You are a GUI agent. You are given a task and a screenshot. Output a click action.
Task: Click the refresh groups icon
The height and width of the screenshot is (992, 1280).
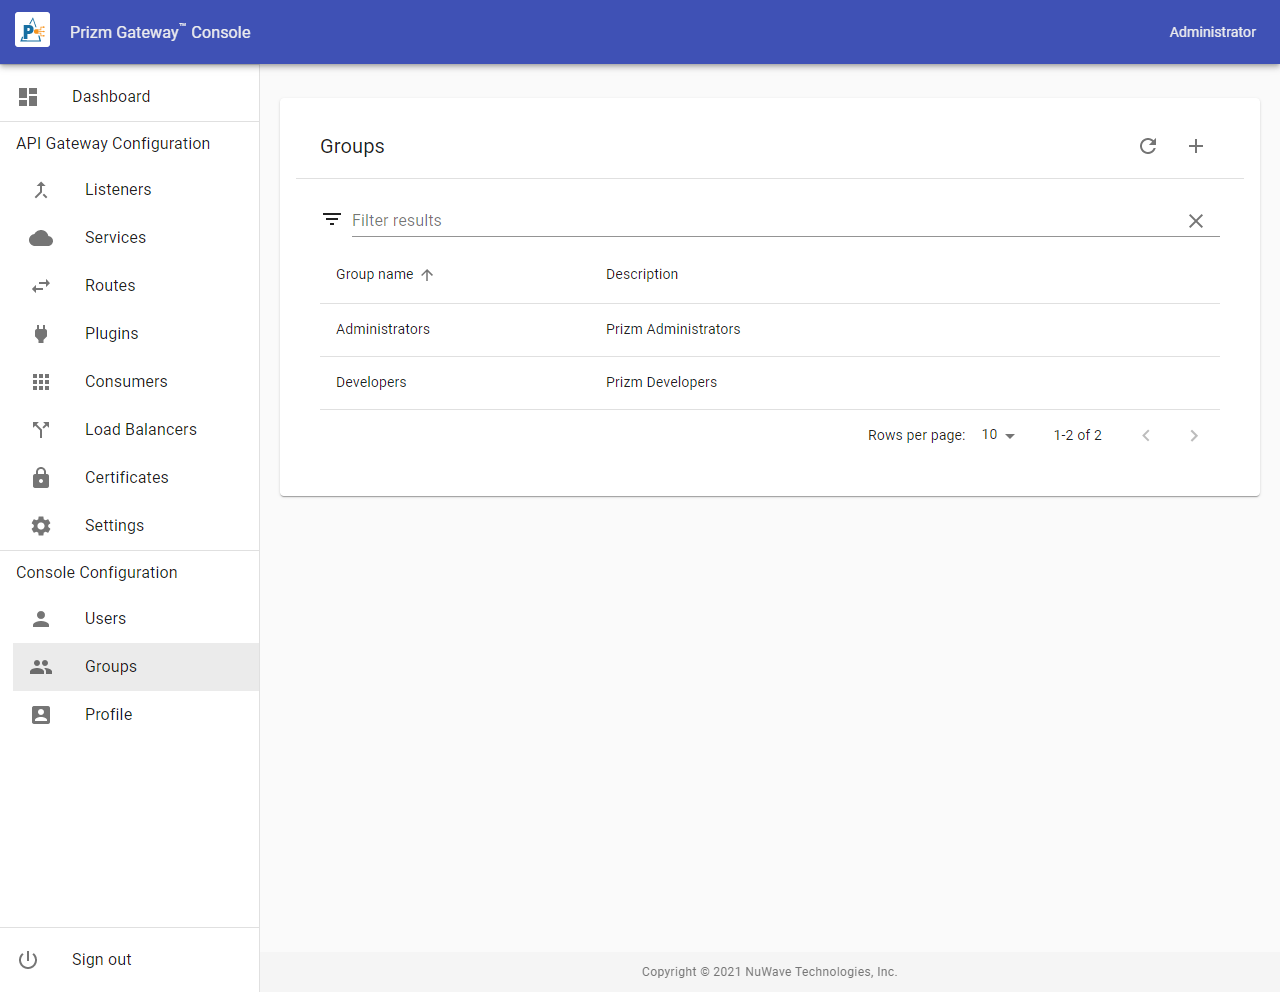[x=1148, y=146]
